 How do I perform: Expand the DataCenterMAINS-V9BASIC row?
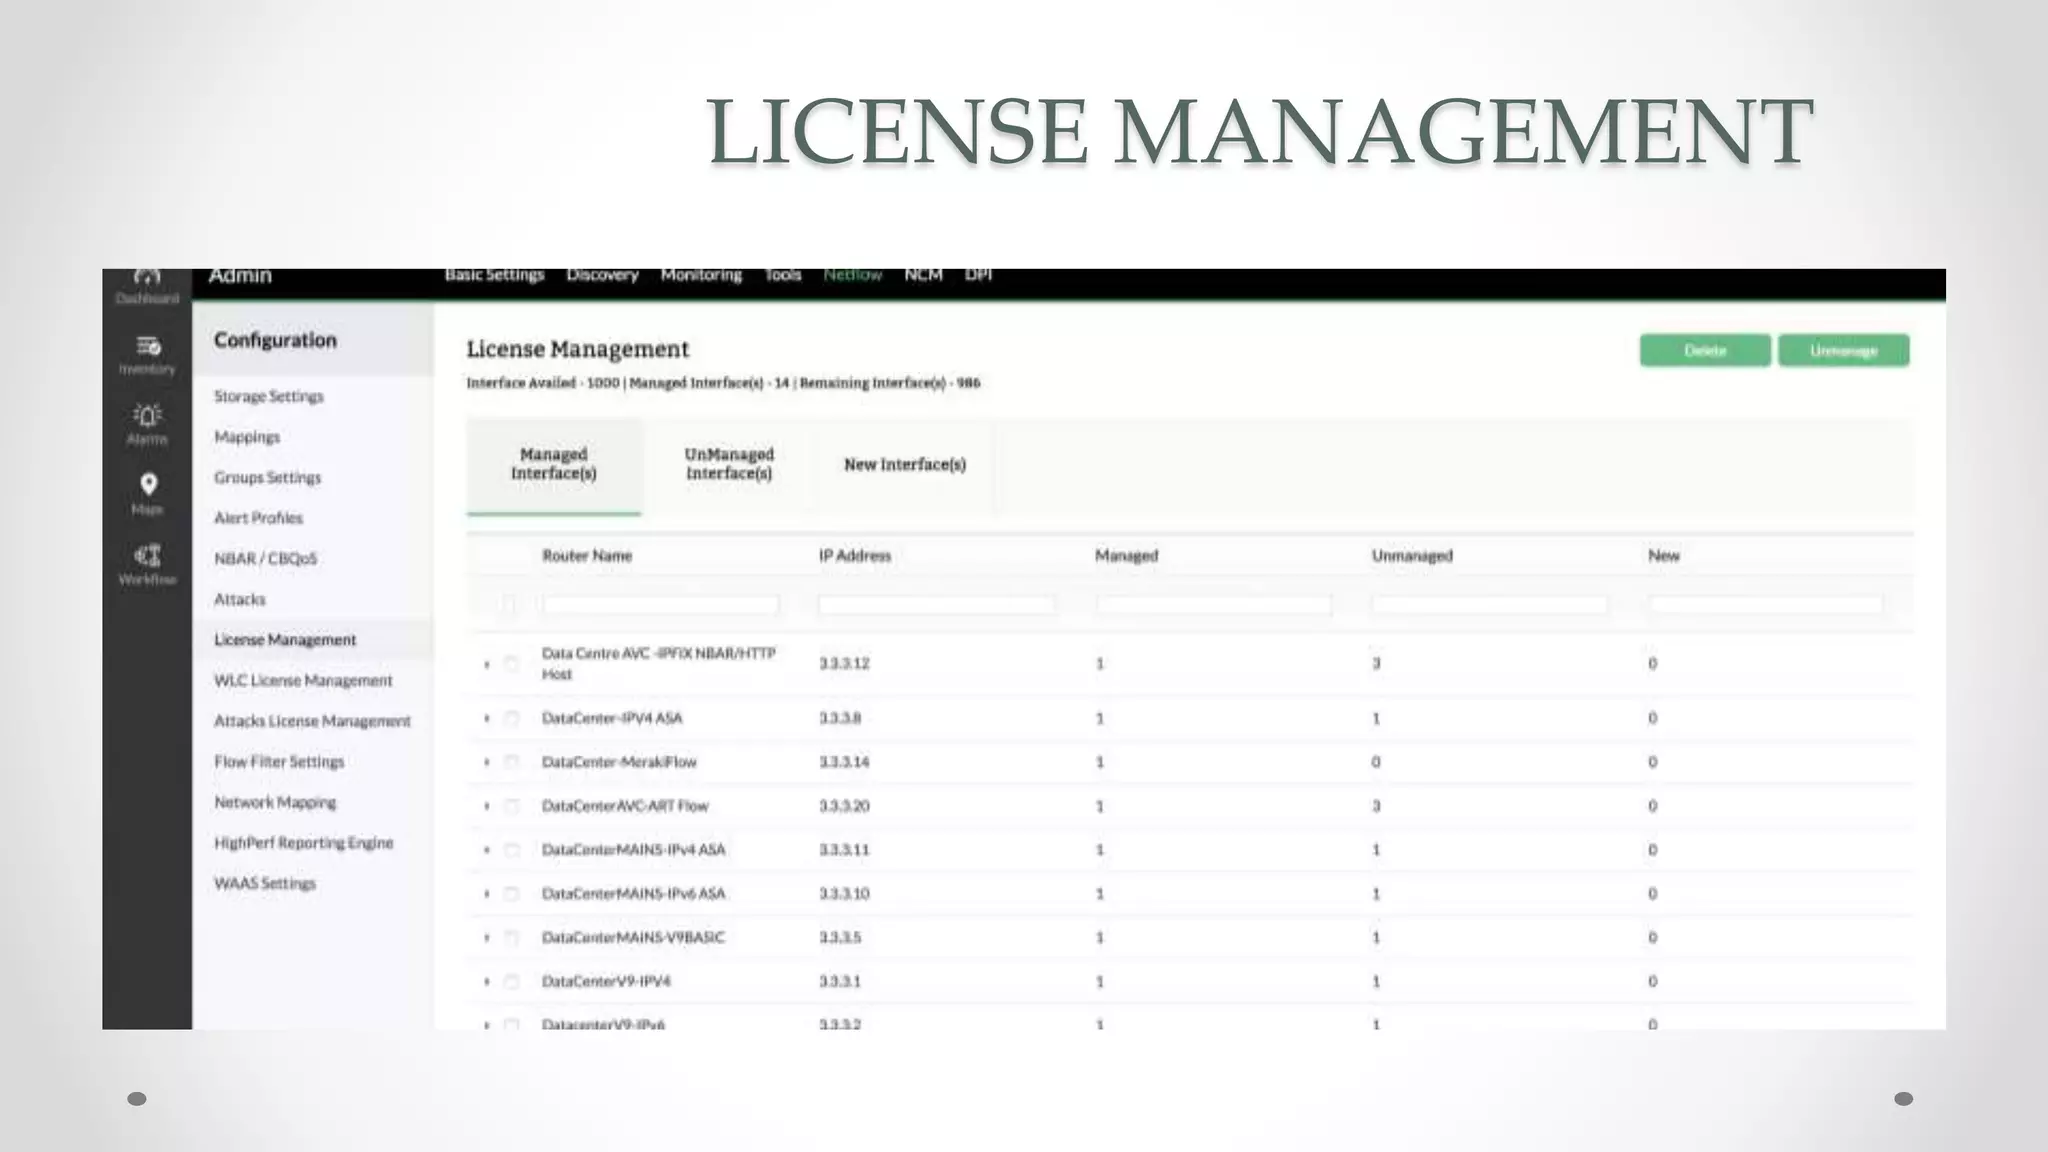(x=487, y=938)
